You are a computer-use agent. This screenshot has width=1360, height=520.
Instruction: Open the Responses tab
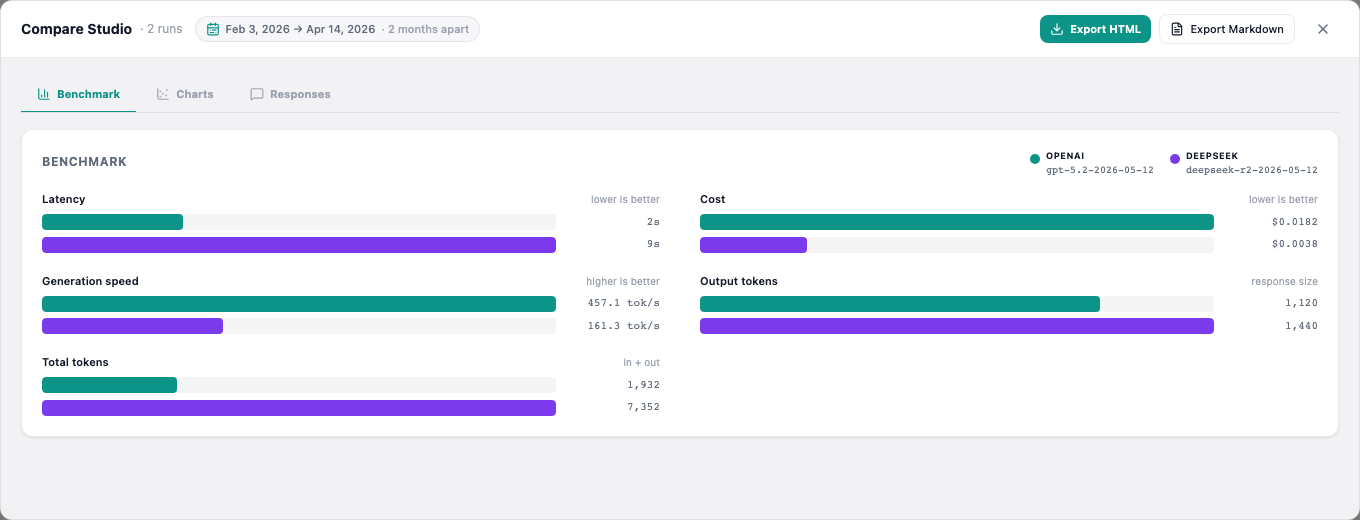click(290, 94)
